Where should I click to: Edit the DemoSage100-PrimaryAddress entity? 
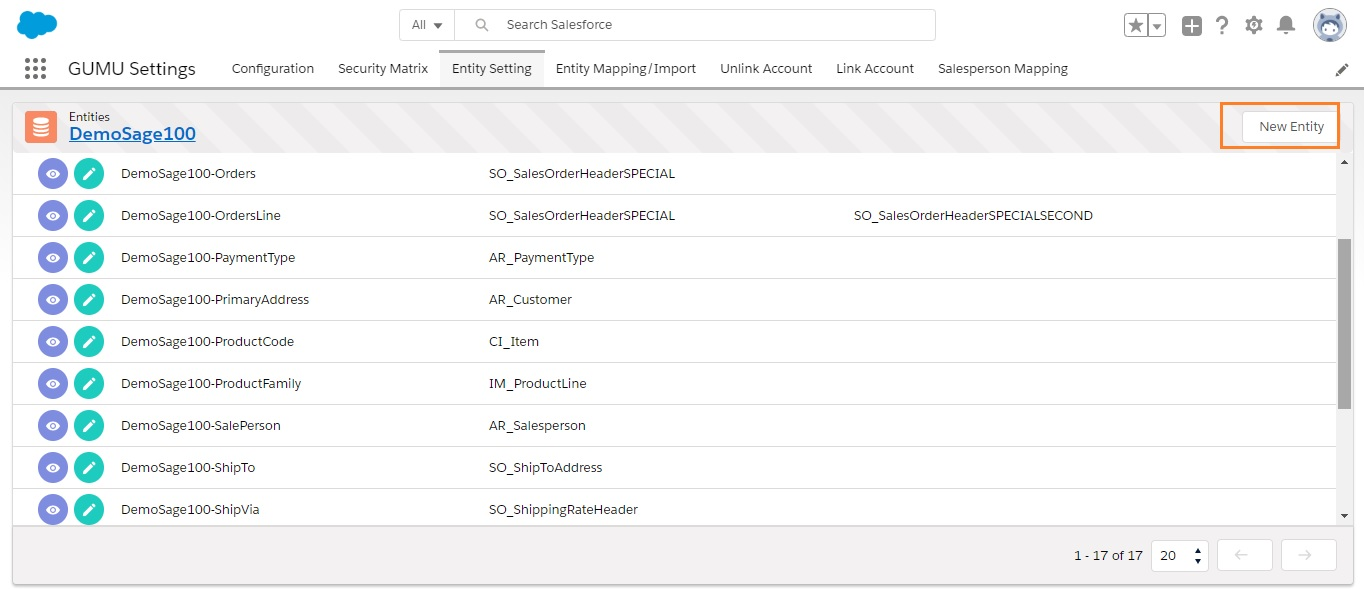click(89, 300)
